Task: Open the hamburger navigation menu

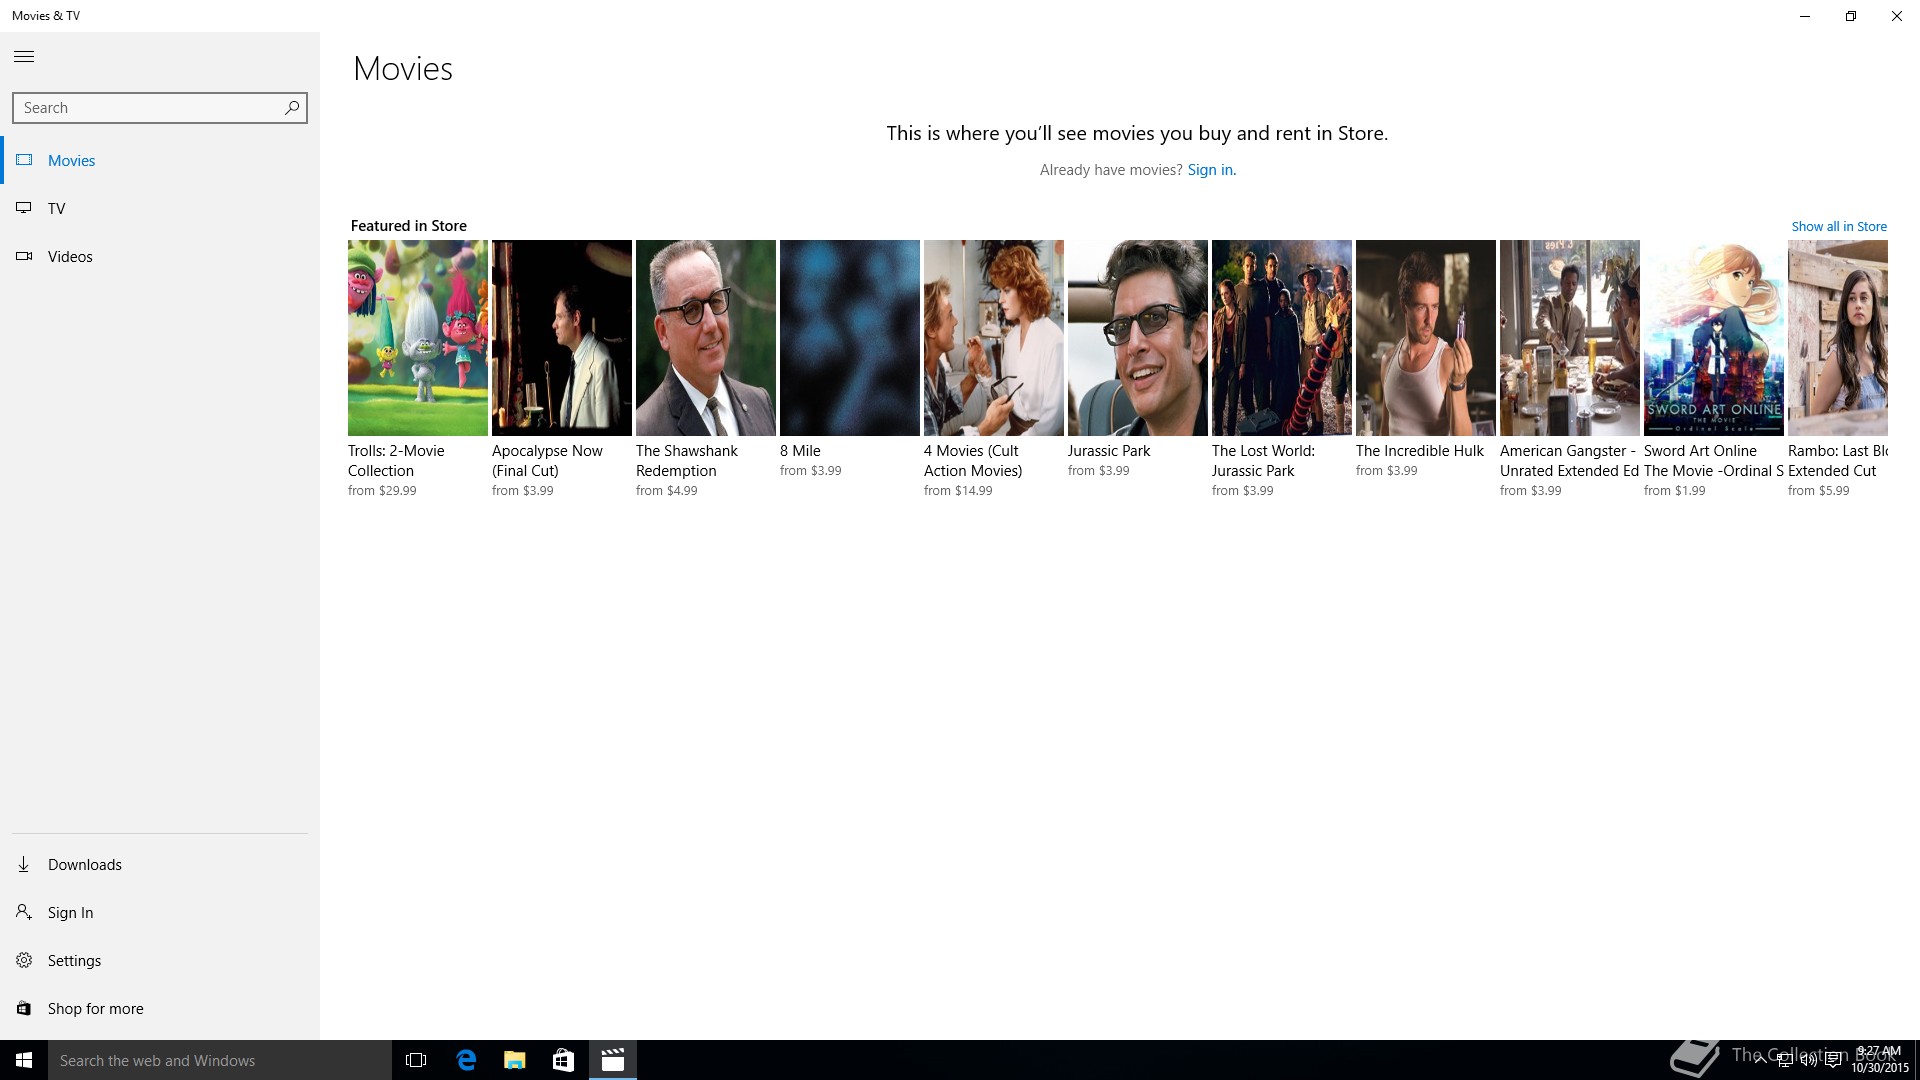Action: coord(24,57)
